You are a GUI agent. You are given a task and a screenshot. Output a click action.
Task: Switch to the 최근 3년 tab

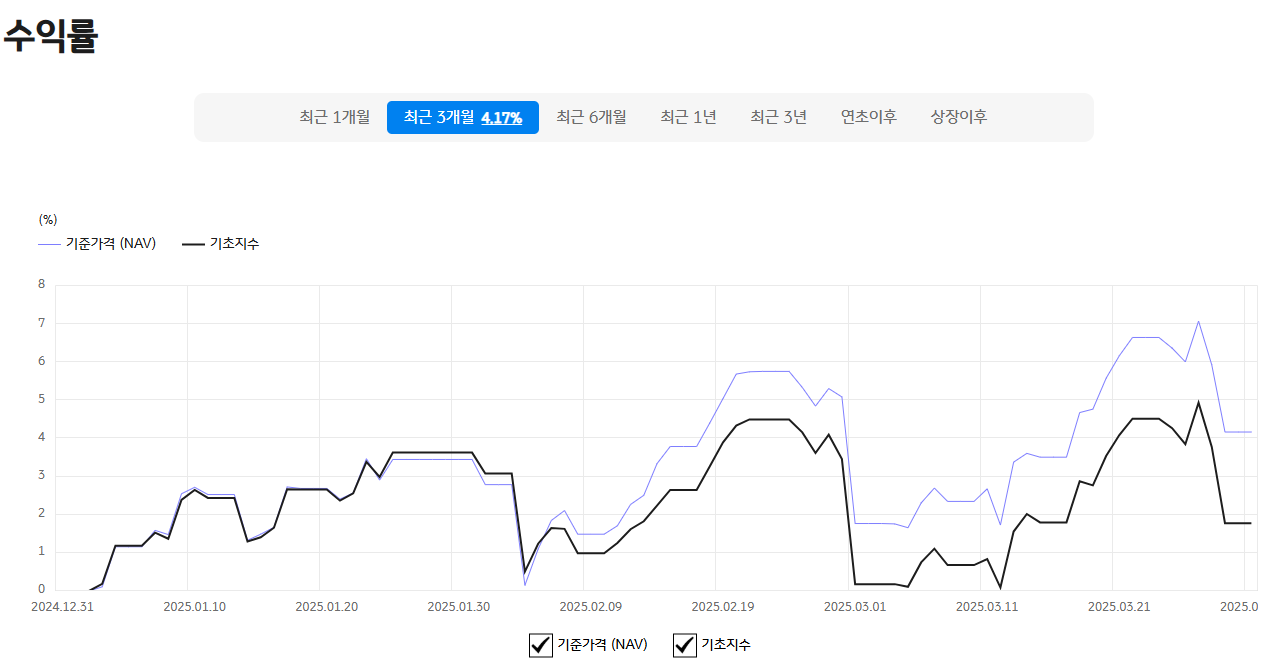pyautogui.click(x=777, y=116)
